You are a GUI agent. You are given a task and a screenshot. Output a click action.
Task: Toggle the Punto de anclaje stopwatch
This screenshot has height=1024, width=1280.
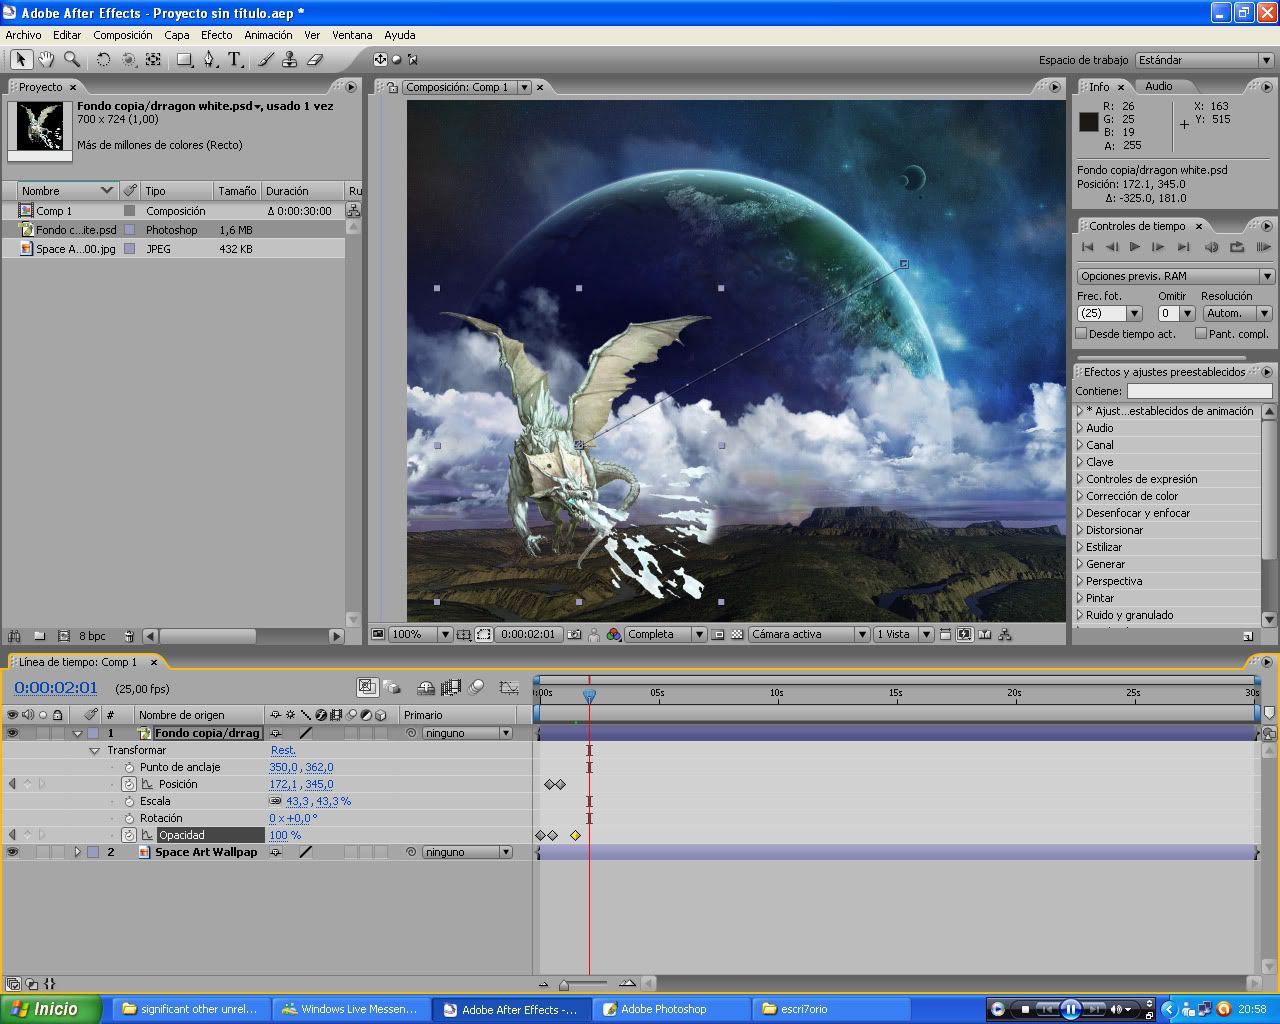129,767
